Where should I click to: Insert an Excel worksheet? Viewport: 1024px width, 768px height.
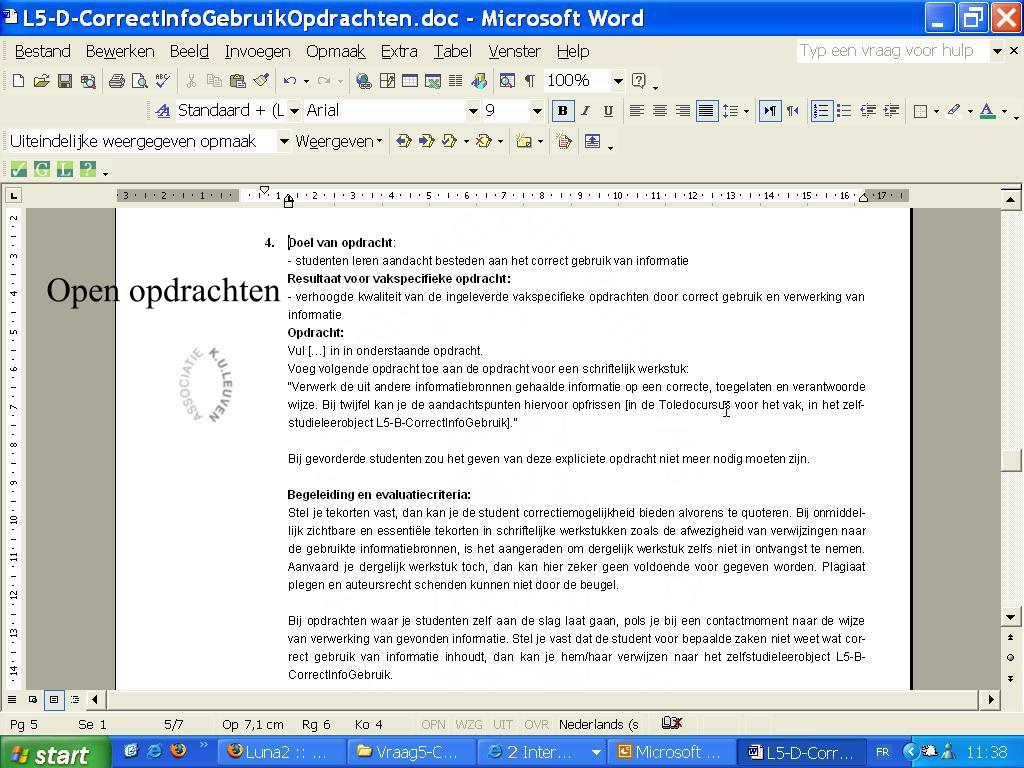click(x=432, y=81)
